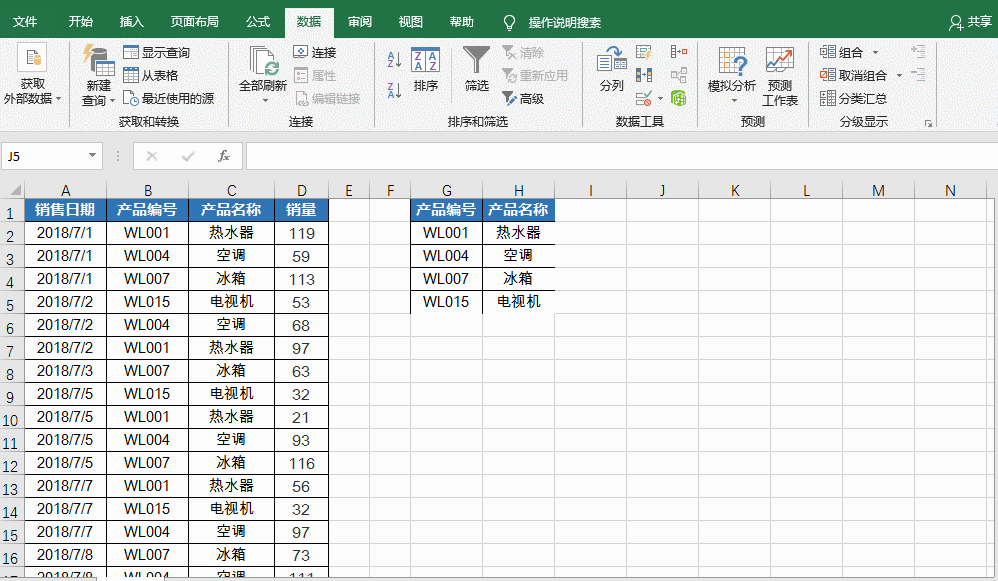
Task: Sort ascending A to Z
Action: [x=394, y=60]
